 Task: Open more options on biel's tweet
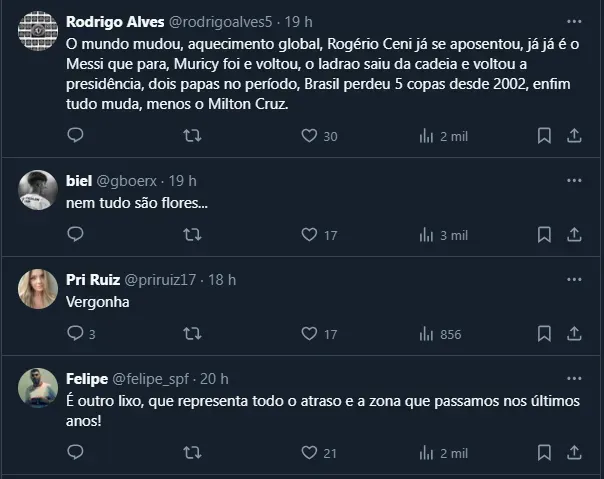pos(574,180)
